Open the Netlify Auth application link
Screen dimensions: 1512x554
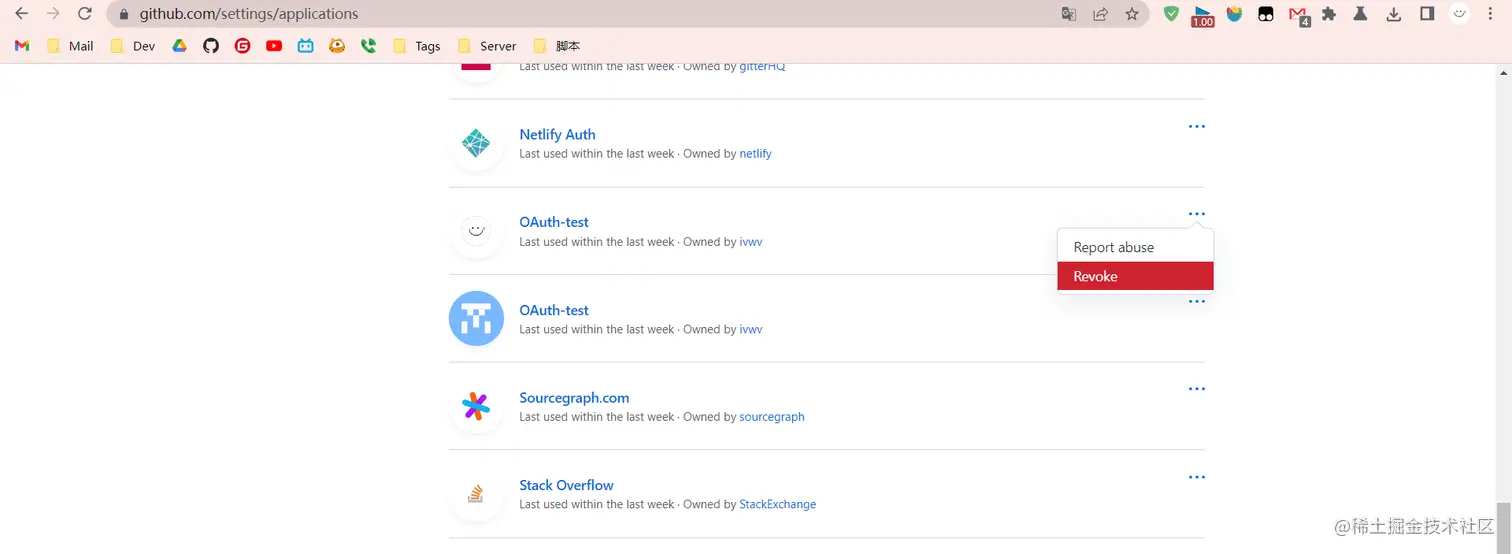pyautogui.click(x=557, y=134)
